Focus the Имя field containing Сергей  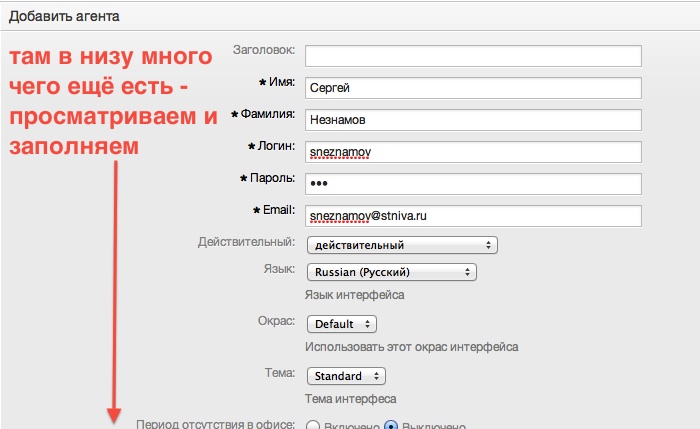[472, 88]
